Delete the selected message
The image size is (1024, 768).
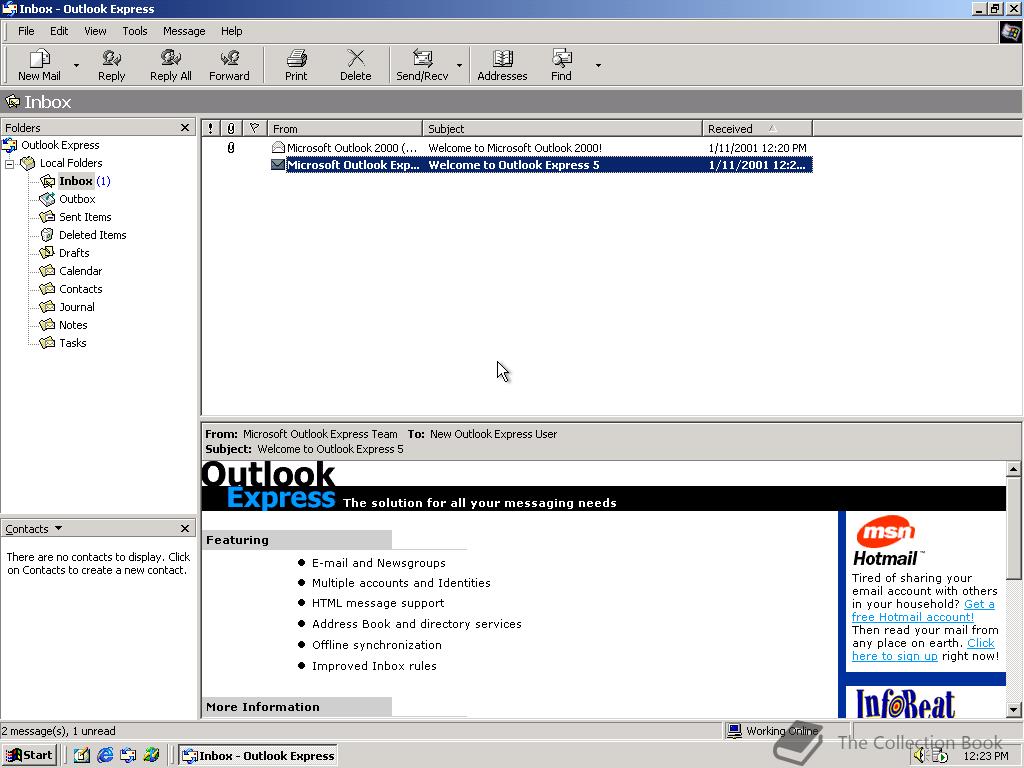click(355, 65)
